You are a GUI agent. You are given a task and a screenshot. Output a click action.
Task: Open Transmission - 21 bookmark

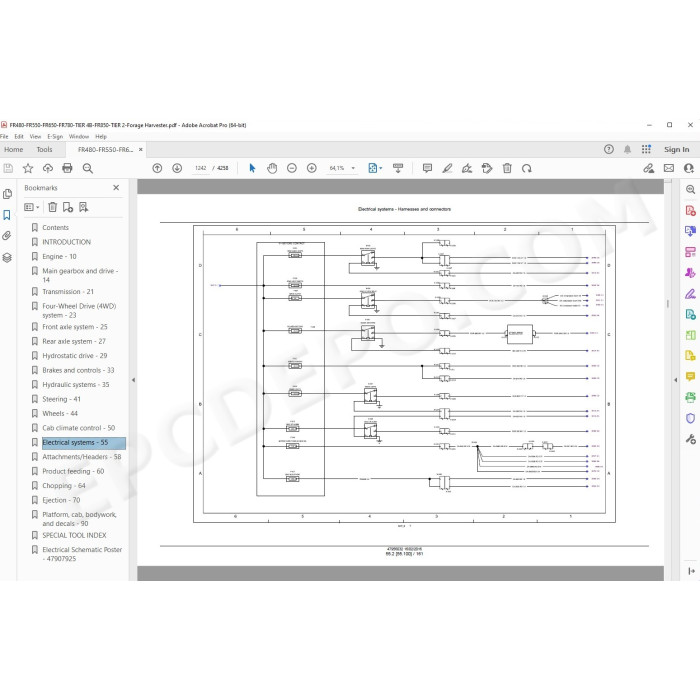tap(68, 292)
